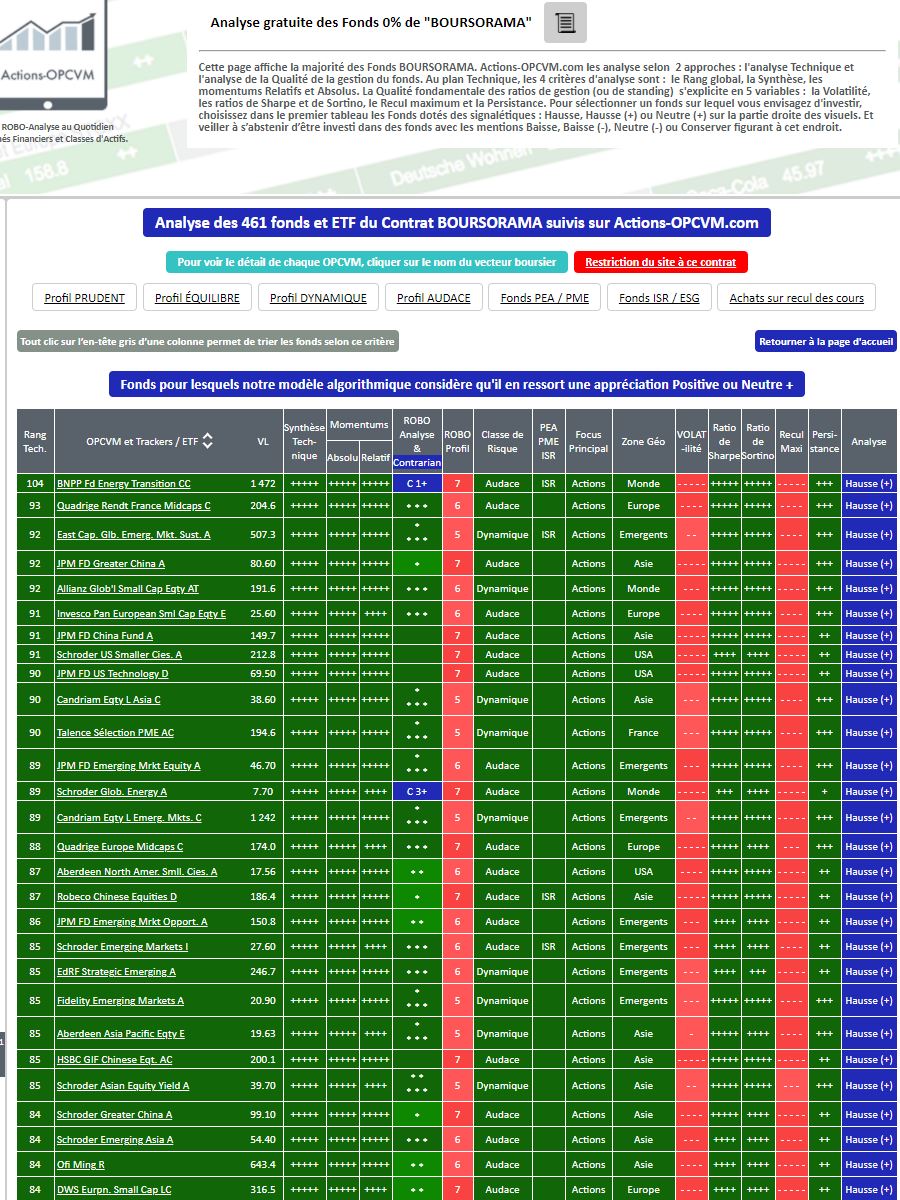Open EdRF Strategic Emerging A
The width and height of the screenshot is (900, 1200).
tap(116, 972)
